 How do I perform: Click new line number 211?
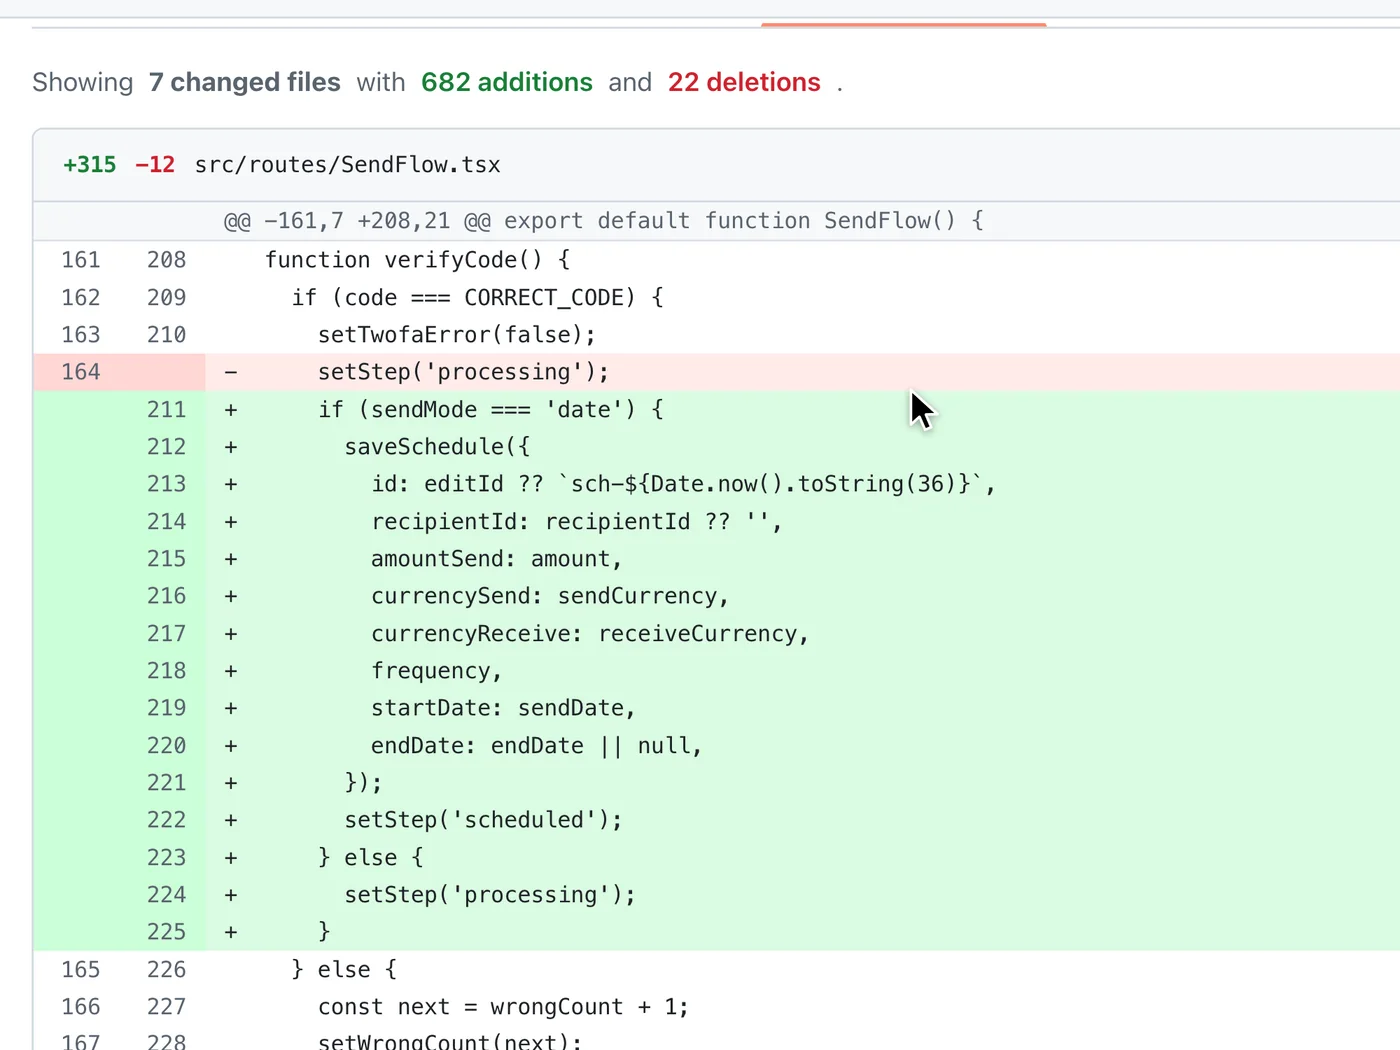[166, 410]
